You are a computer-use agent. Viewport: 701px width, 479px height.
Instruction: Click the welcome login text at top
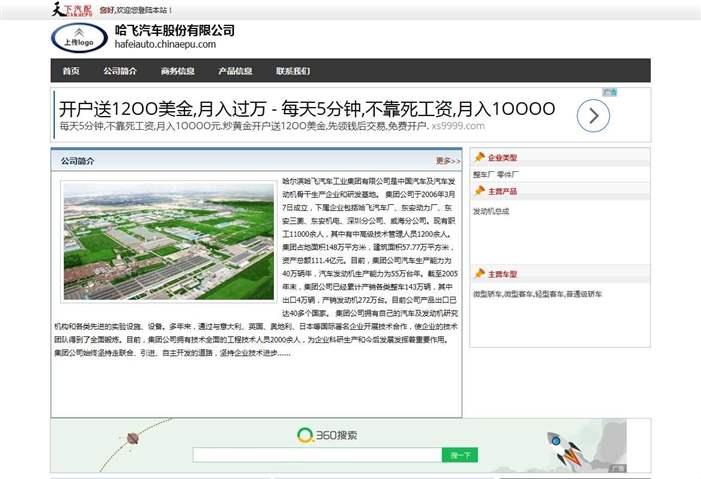[x=135, y=10]
